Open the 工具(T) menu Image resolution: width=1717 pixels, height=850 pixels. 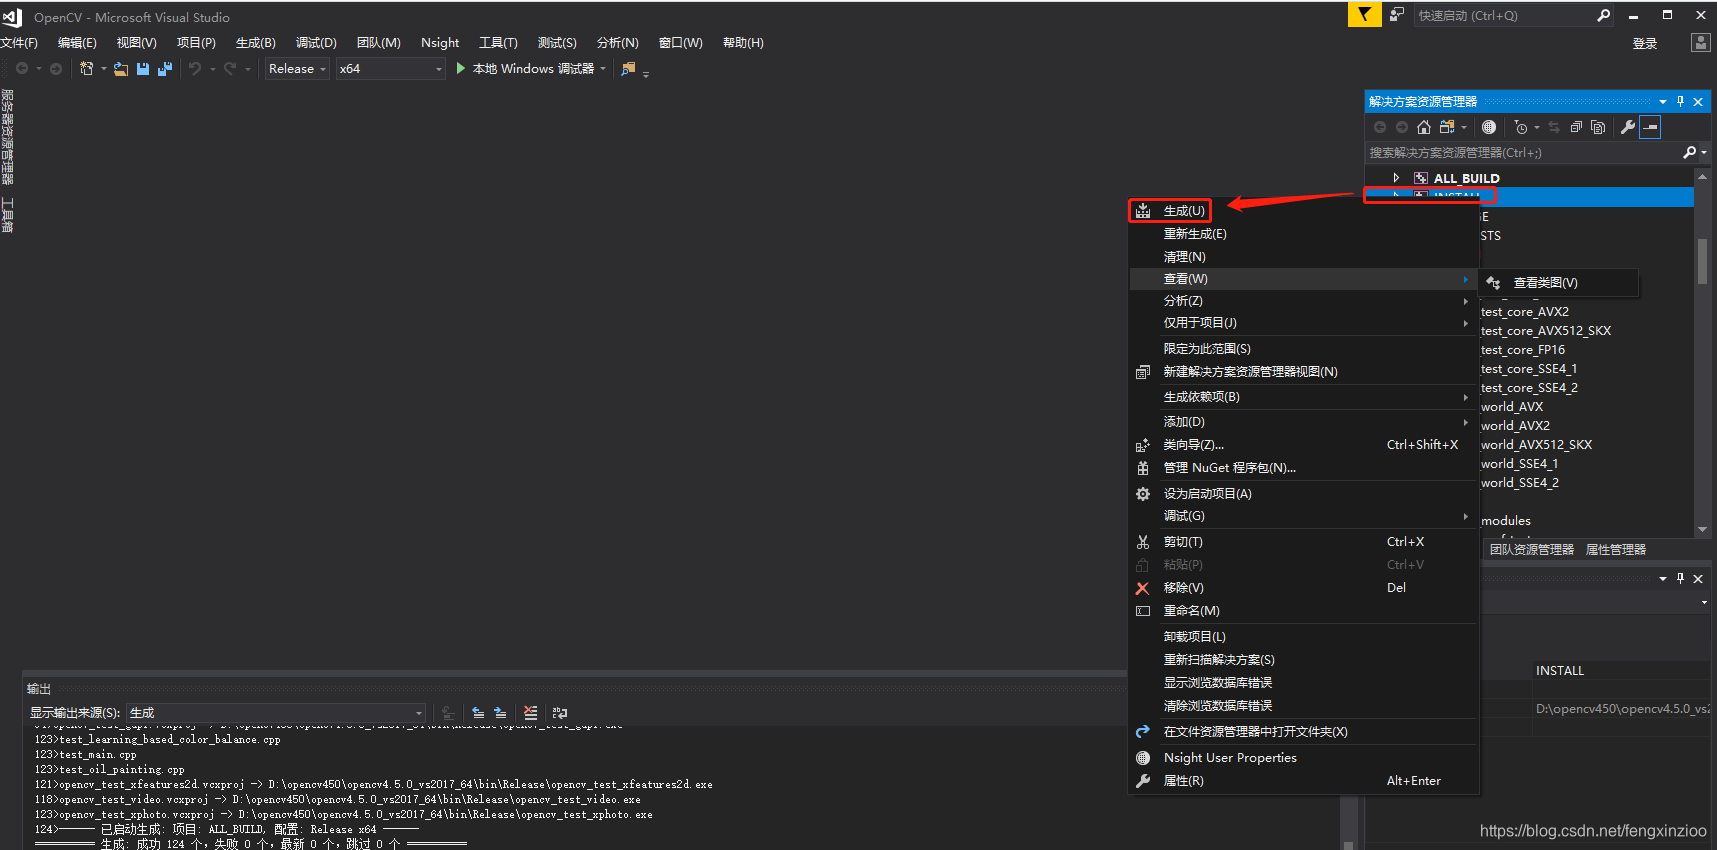pos(498,43)
